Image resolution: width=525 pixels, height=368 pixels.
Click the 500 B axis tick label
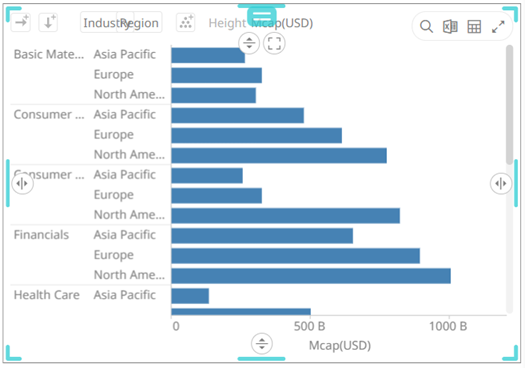pos(309,326)
